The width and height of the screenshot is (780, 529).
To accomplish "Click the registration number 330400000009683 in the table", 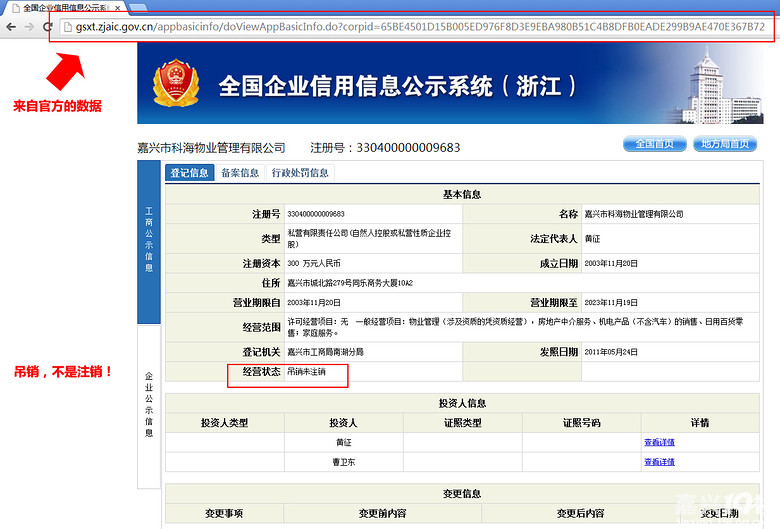I will tap(315, 214).
